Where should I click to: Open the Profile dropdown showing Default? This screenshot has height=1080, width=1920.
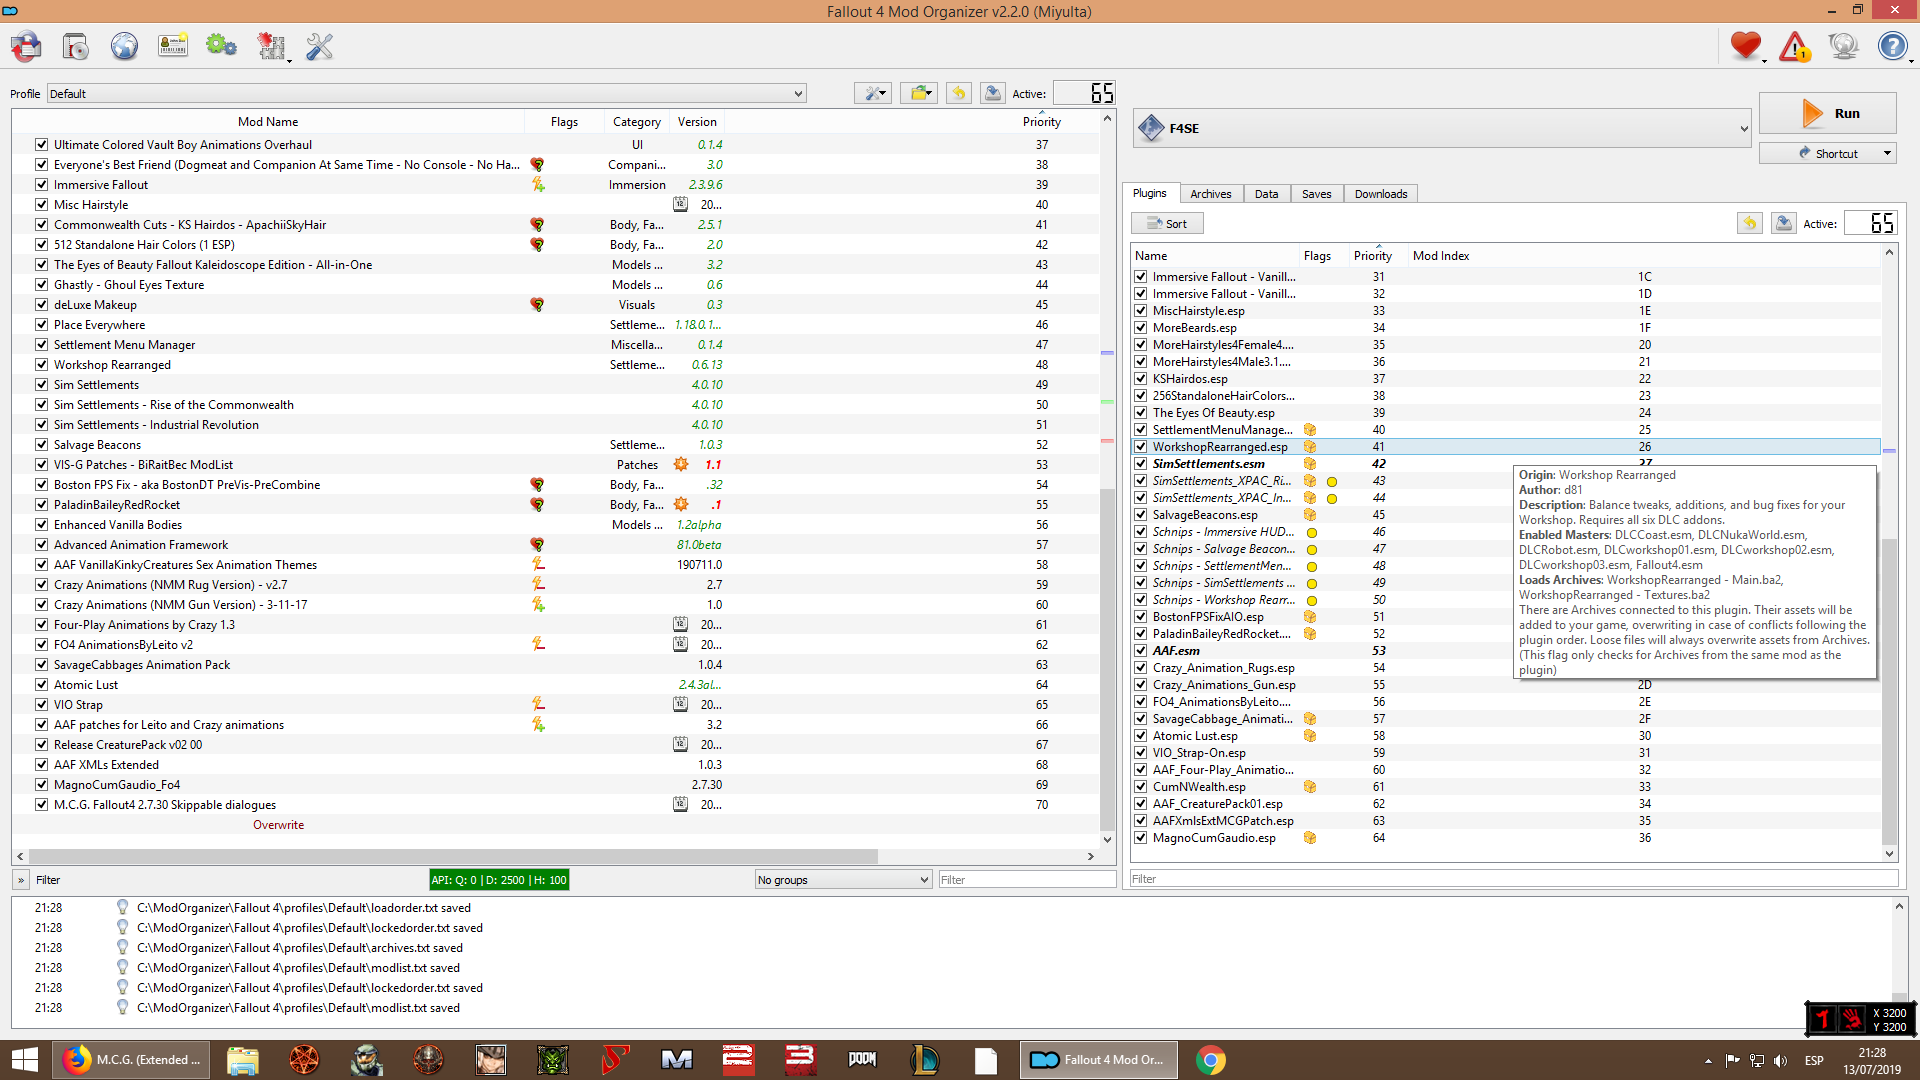tap(426, 93)
